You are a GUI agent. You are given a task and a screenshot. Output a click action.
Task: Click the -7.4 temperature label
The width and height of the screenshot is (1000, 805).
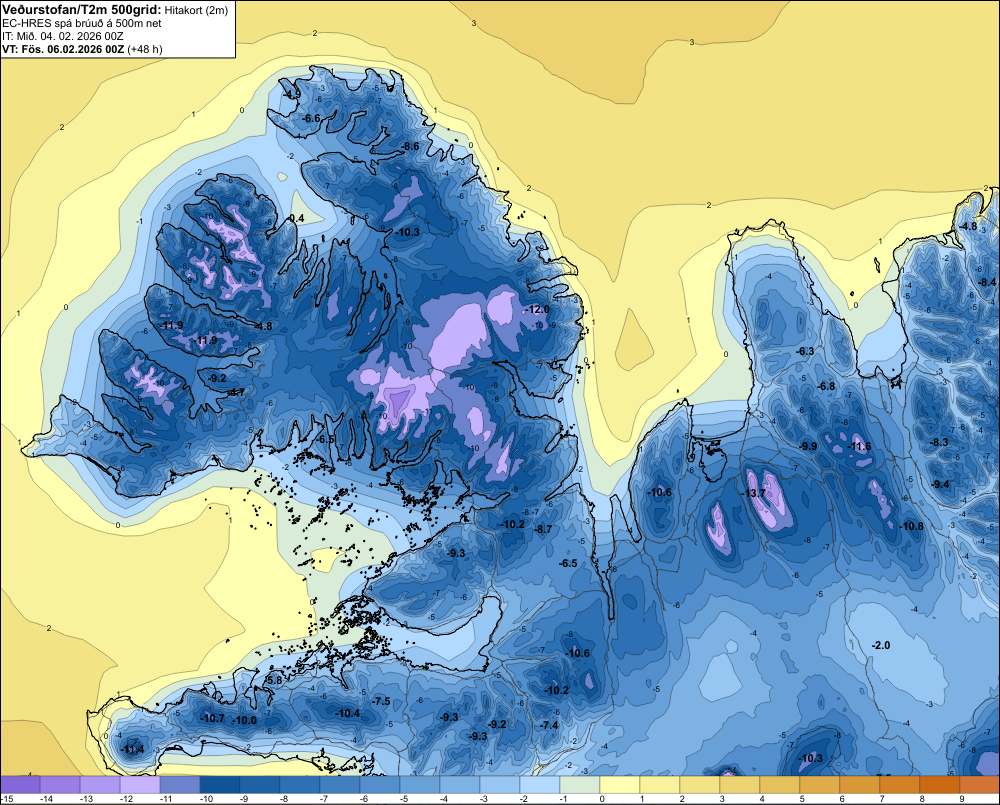coord(548,725)
